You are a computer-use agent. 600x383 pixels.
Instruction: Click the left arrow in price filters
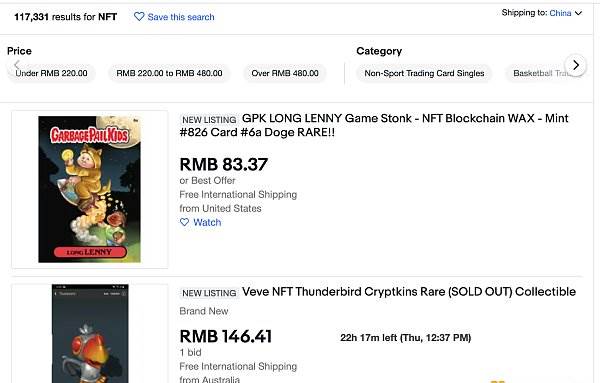pos(16,65)
